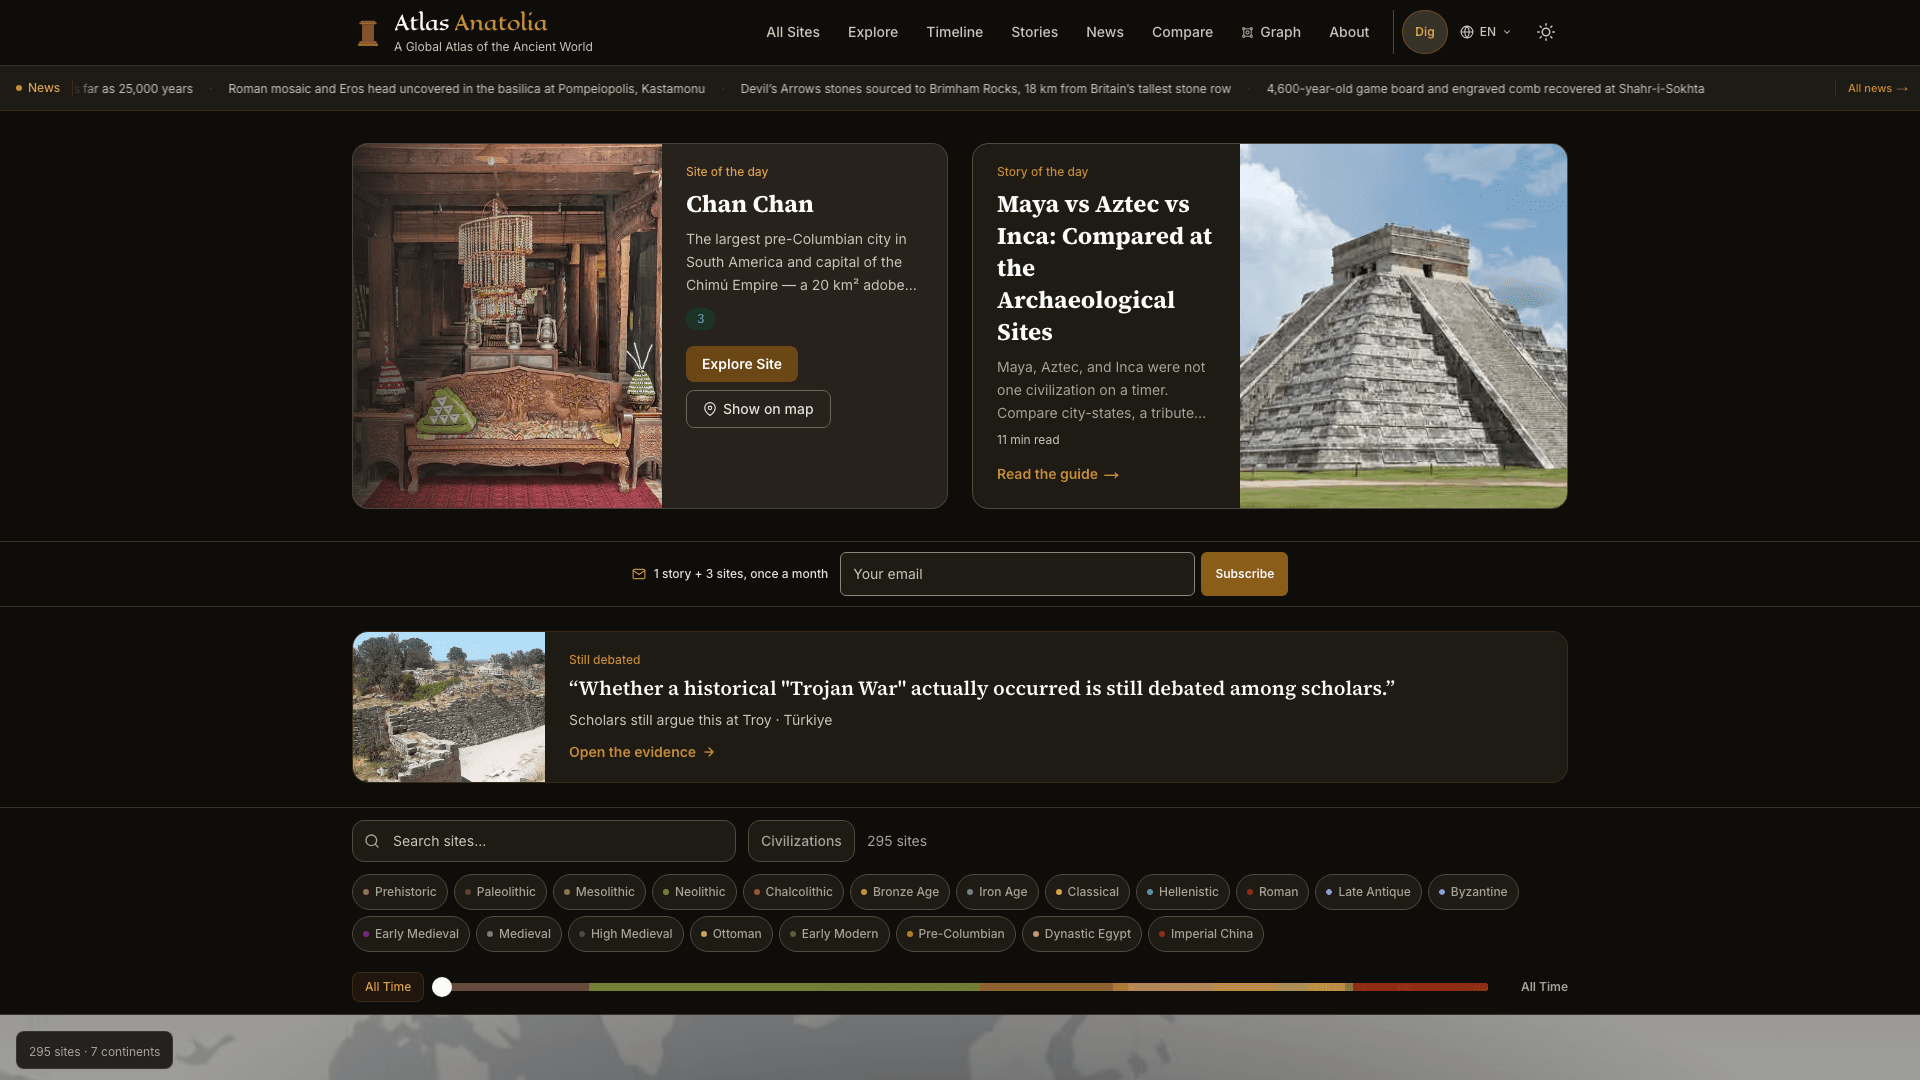The width and height of the screenshot is (1920, 1080).
Task: Click the timeline slider handle
Action: (x=442, y=987)
